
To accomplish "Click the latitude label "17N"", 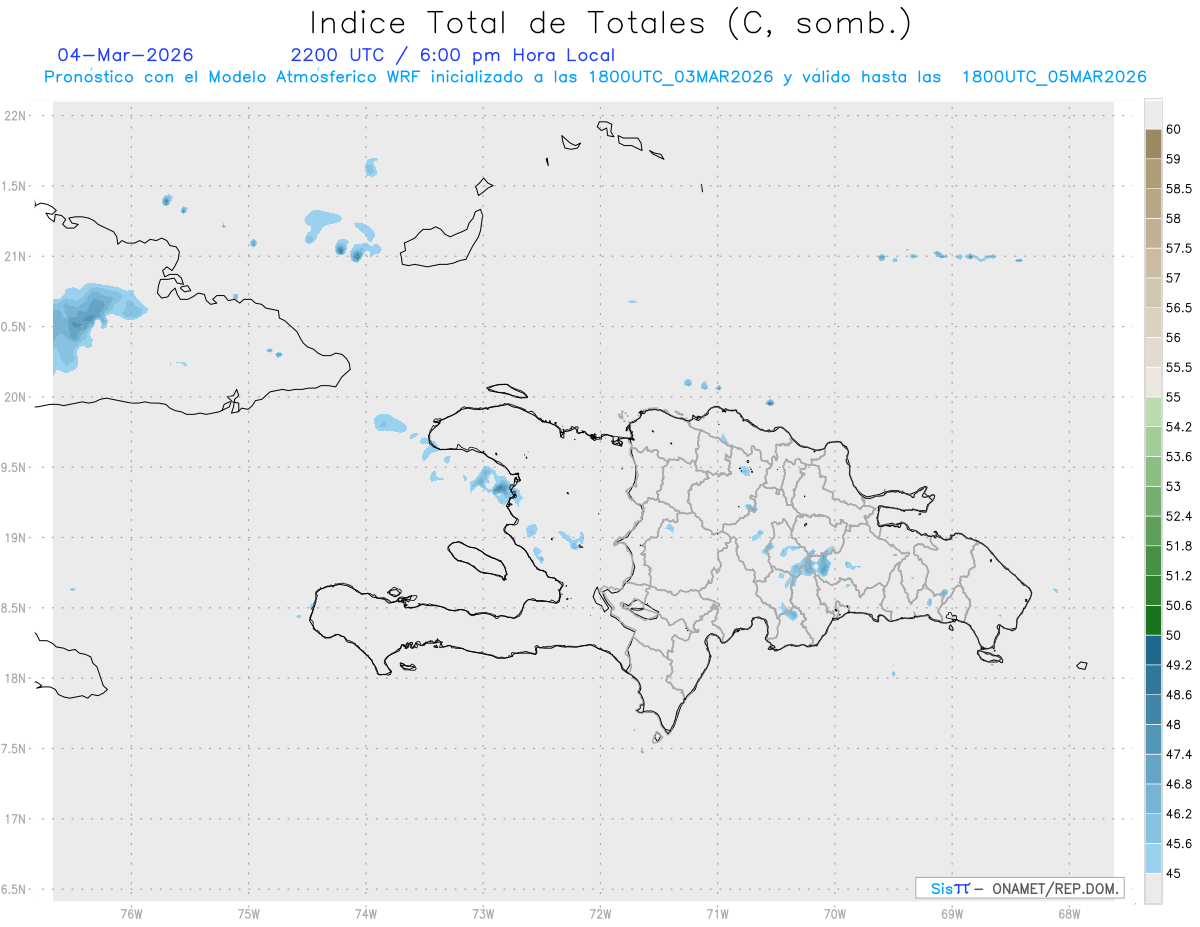I will click(x=16, y=819).
